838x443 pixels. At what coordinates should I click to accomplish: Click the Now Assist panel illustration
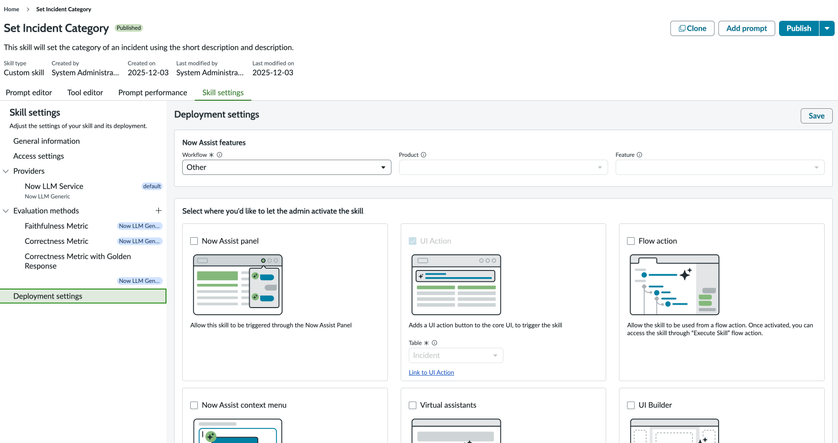(x=237, y=284)
